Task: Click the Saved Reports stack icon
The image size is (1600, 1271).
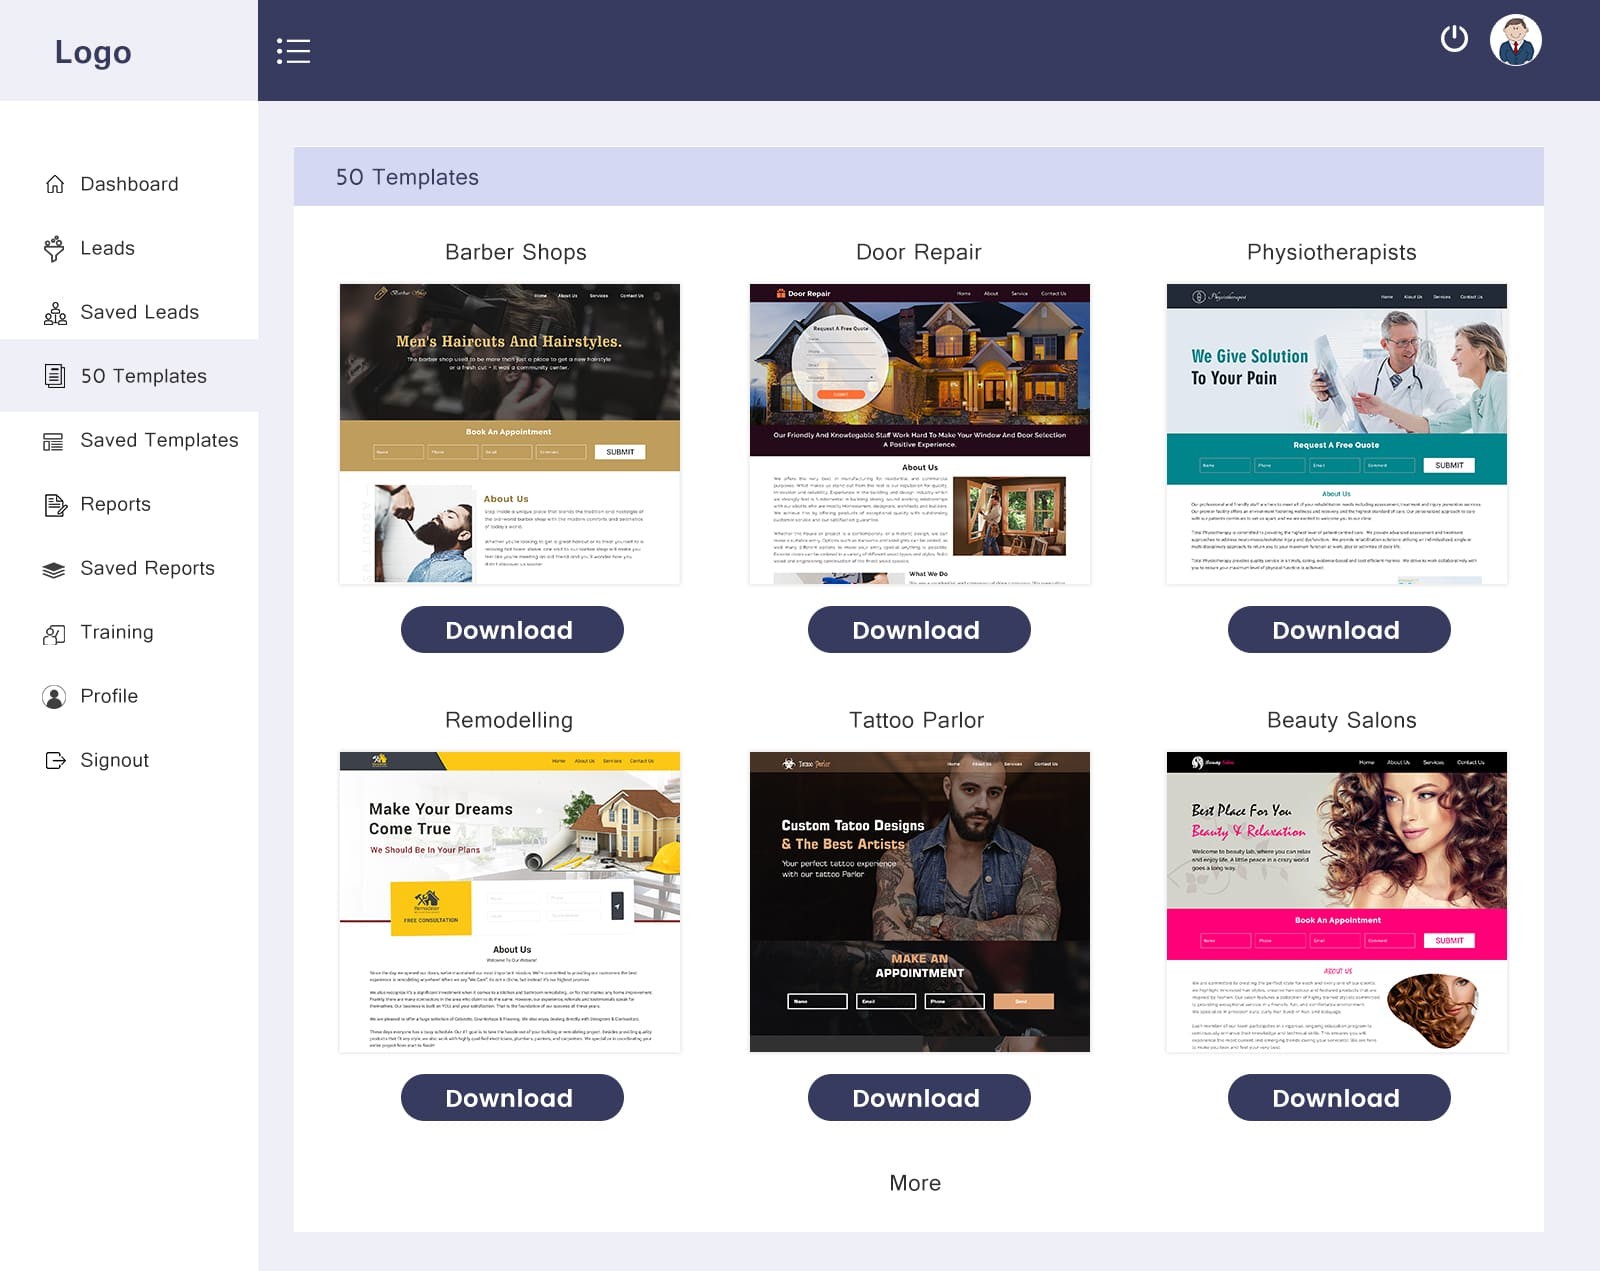Action: pos(54,570)
